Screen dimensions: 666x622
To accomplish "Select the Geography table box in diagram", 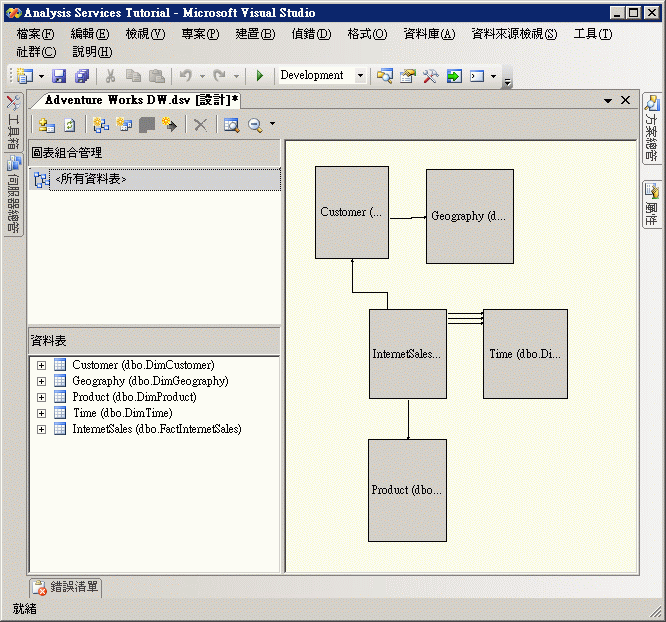I will 470,216.
